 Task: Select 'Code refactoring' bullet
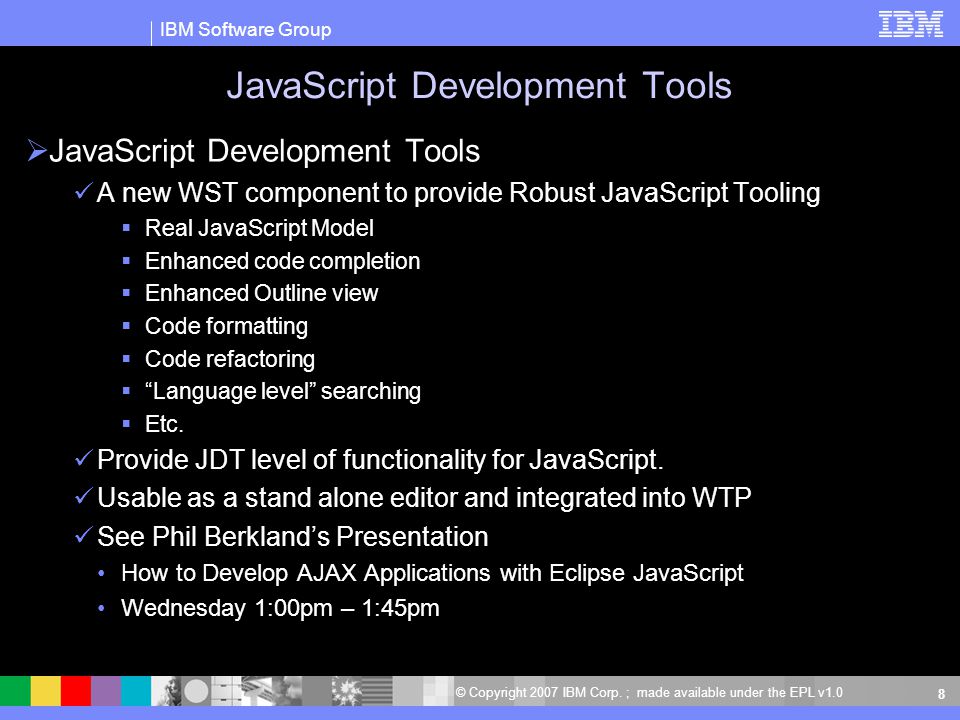pyautogui.click(x=230, y=359)
